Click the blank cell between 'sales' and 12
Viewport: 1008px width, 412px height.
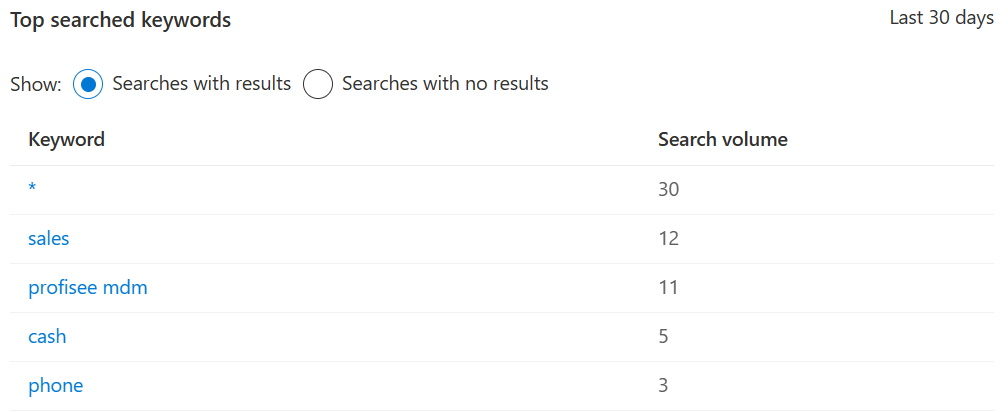[360, 239]
